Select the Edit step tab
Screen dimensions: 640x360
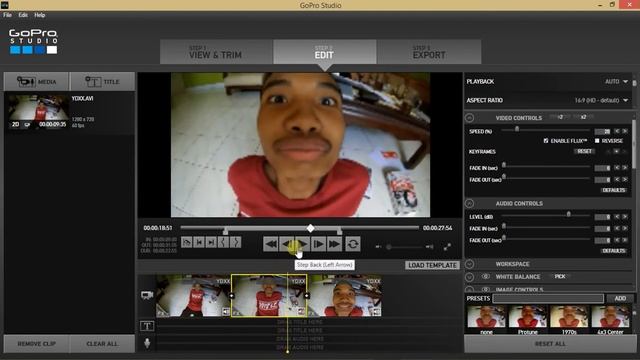click(324, 52)
